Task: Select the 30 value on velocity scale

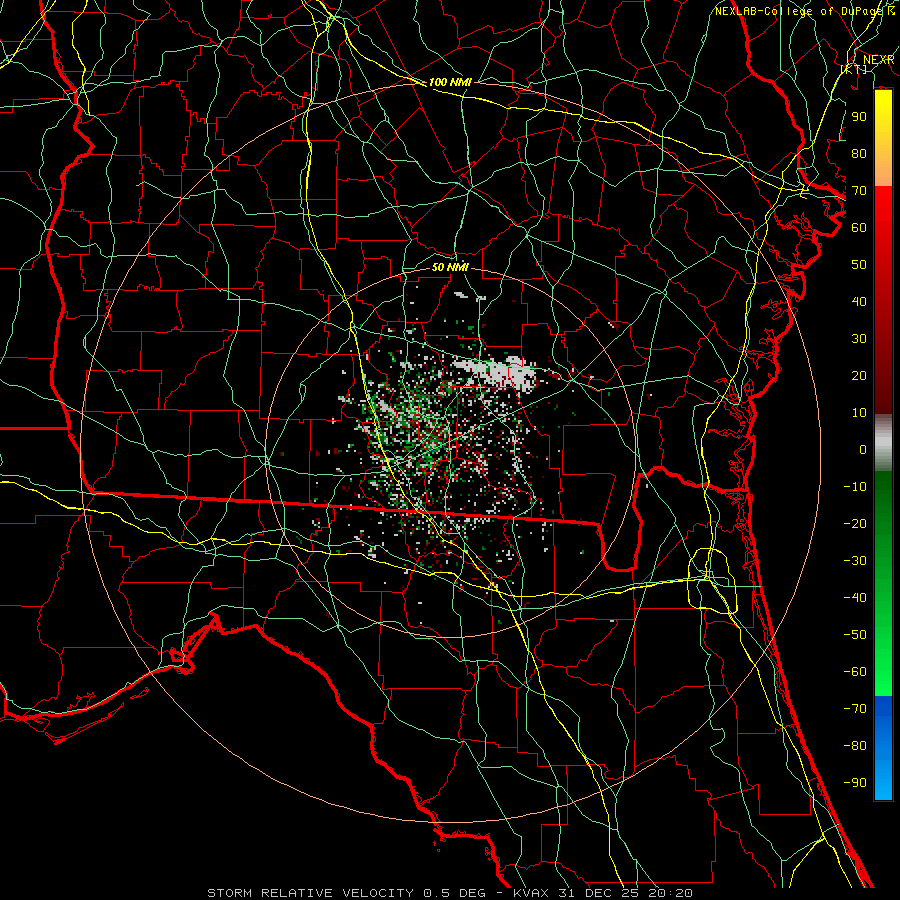Action: pos(859,339)
